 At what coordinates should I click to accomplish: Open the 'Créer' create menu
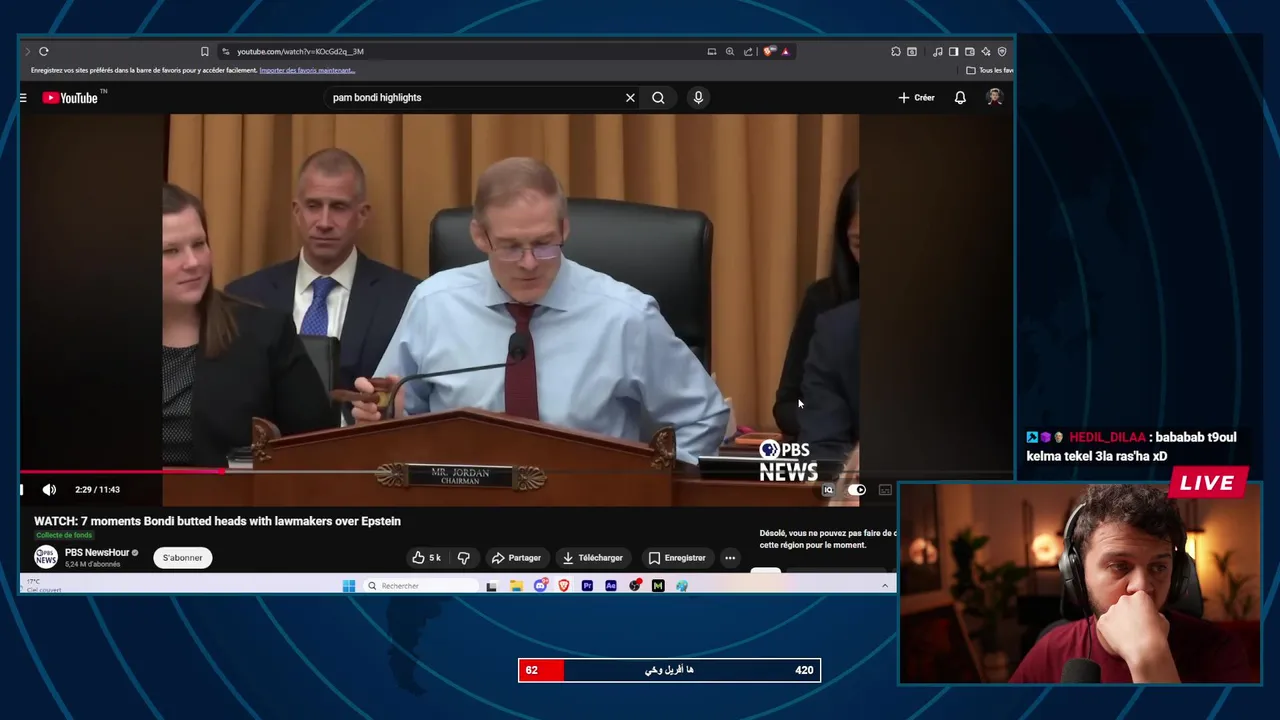pyautogui.click(x=916, y=98)
